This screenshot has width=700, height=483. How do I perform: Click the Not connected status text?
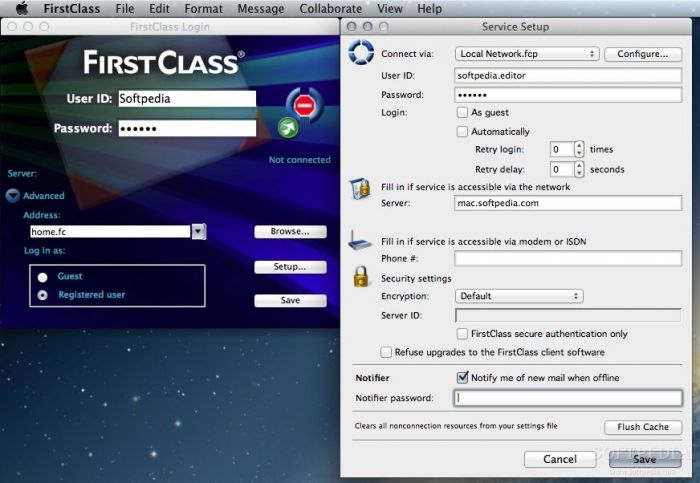click(x=300, y=160)
